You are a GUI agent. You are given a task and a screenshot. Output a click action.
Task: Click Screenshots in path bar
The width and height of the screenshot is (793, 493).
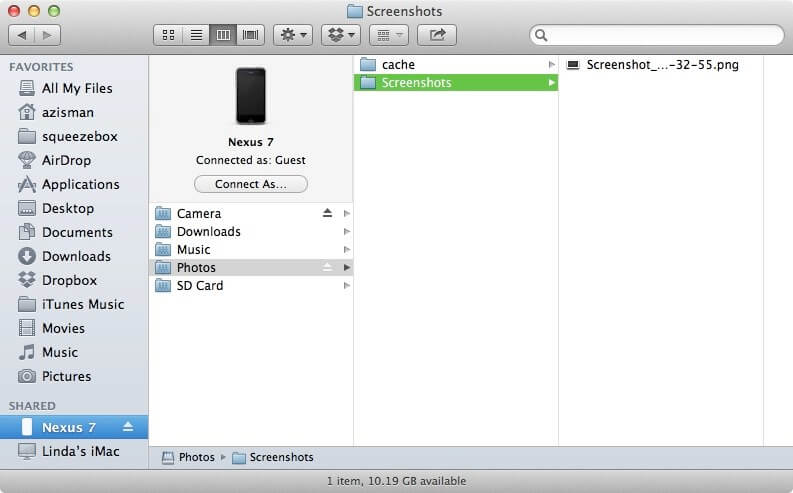[273, 457]
